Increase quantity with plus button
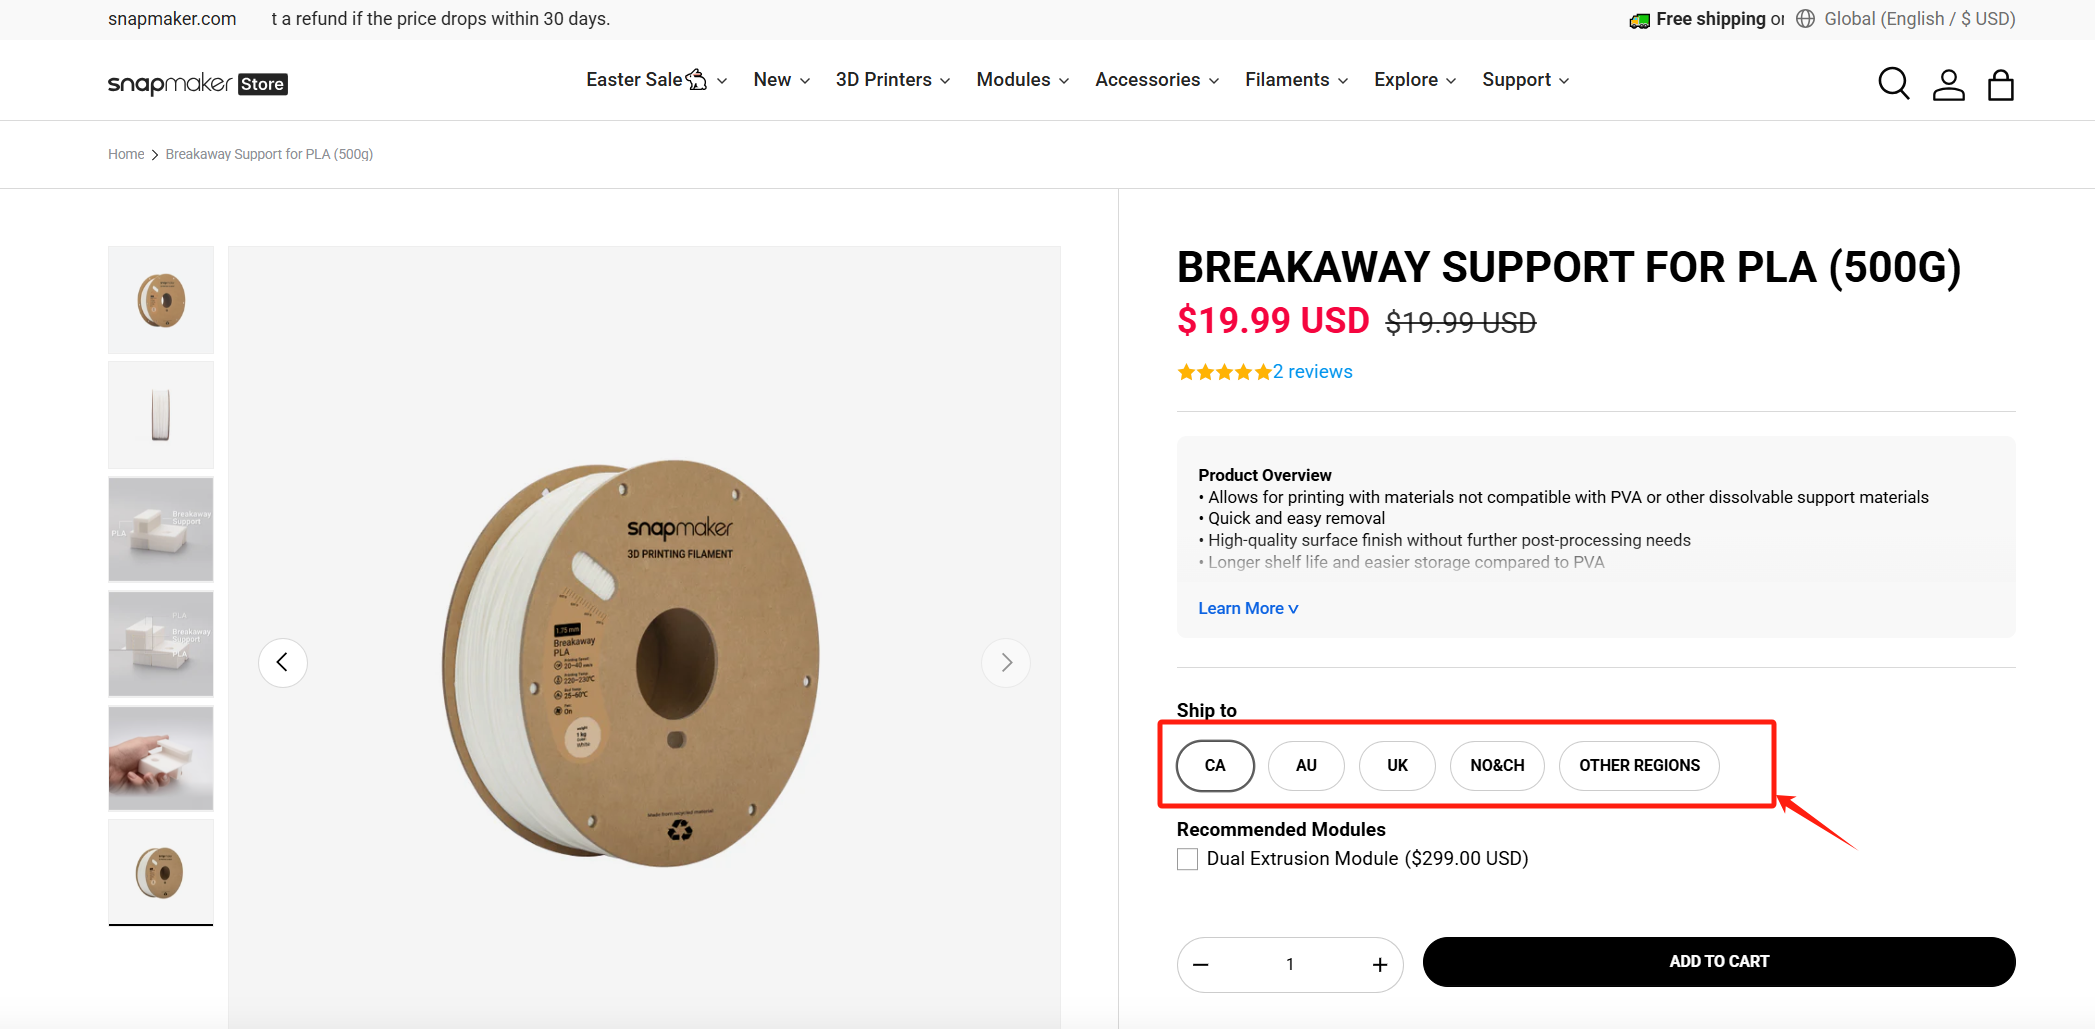Viewport: 2095px width, 1029px height. click(1379, 964)
